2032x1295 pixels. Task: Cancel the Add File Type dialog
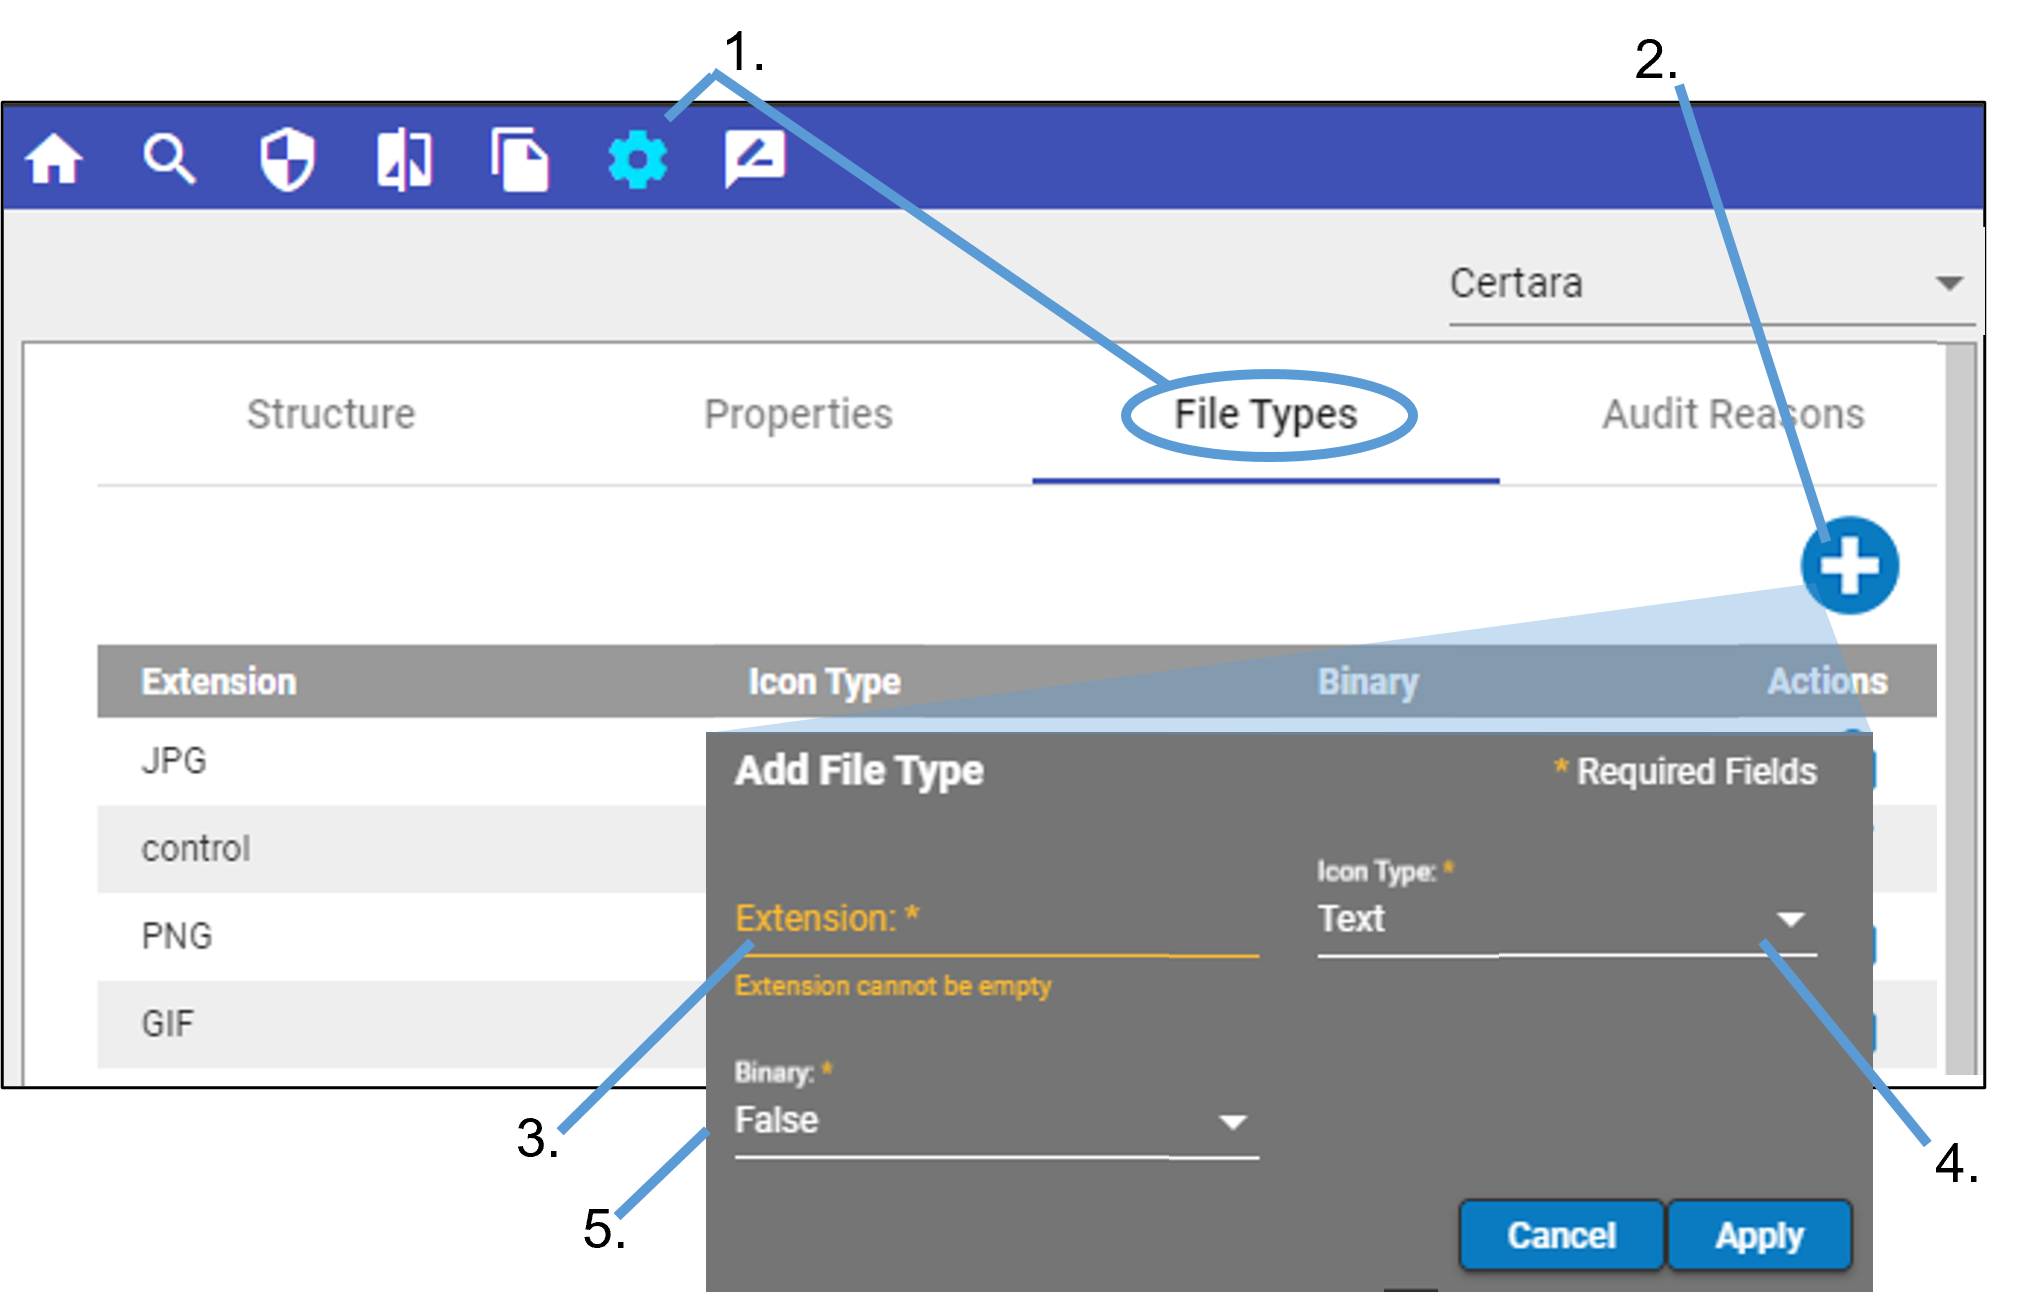(1561, 1234)
